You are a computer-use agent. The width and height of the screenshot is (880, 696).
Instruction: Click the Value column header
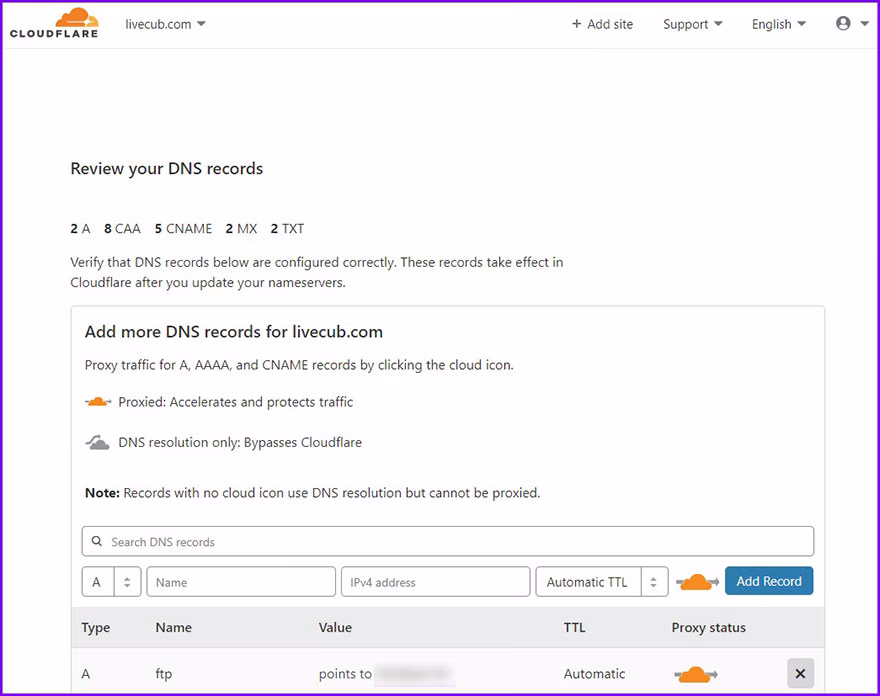(x=335, y=628)
